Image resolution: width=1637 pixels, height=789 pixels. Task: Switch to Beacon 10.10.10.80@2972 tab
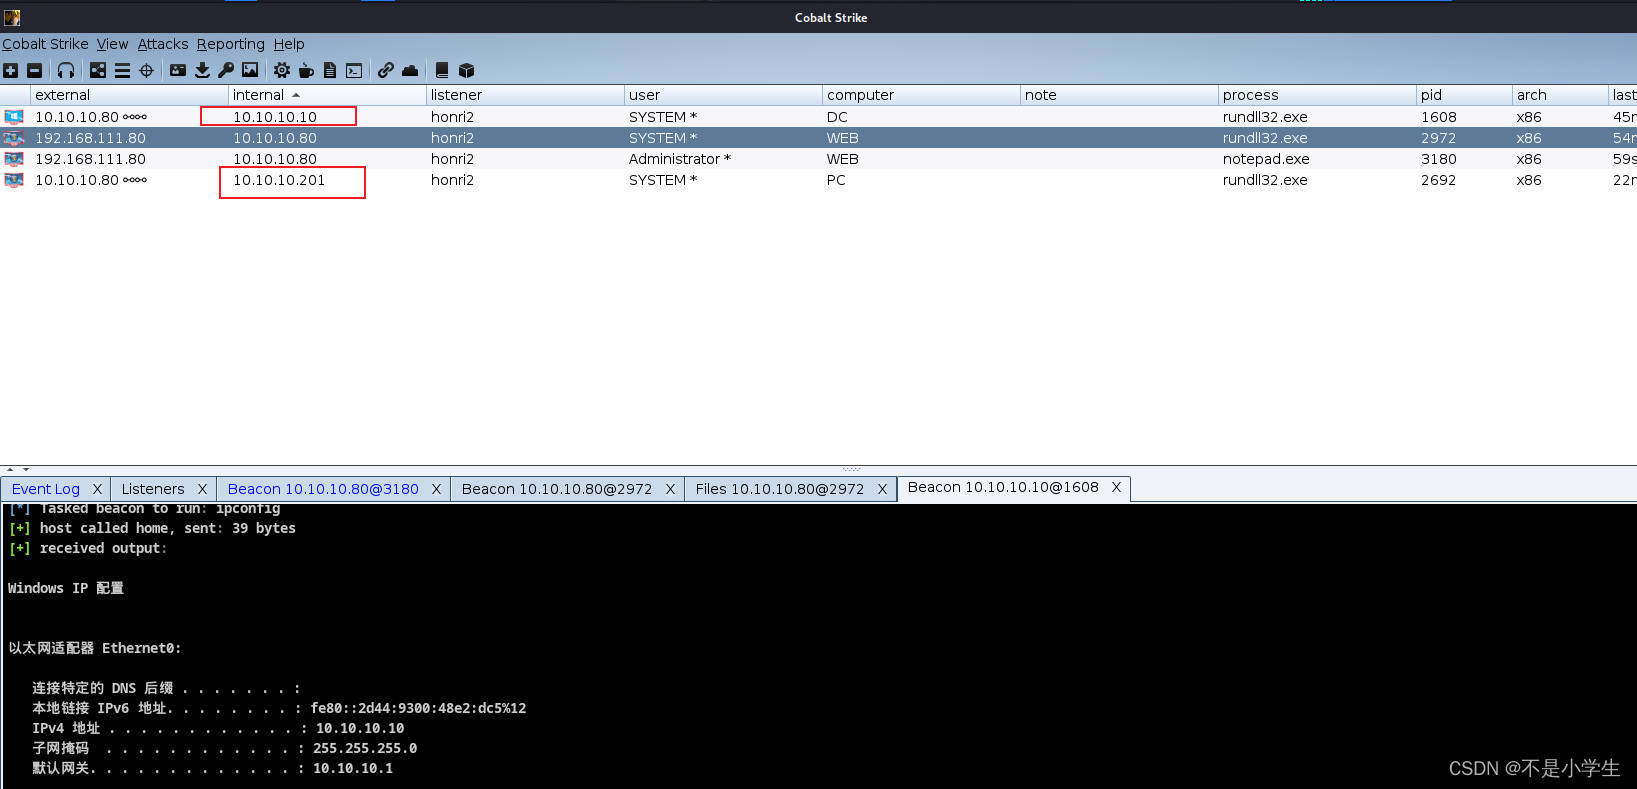(557, 489)
